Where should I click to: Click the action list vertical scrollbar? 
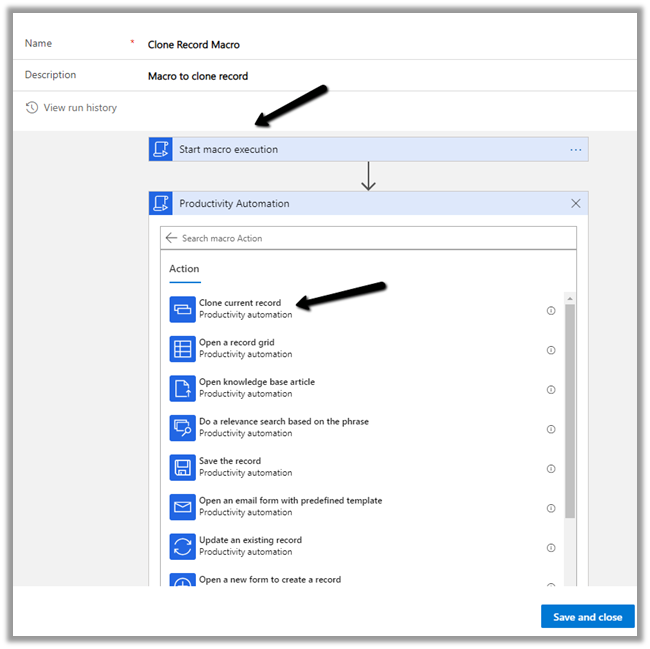(570, 410)
